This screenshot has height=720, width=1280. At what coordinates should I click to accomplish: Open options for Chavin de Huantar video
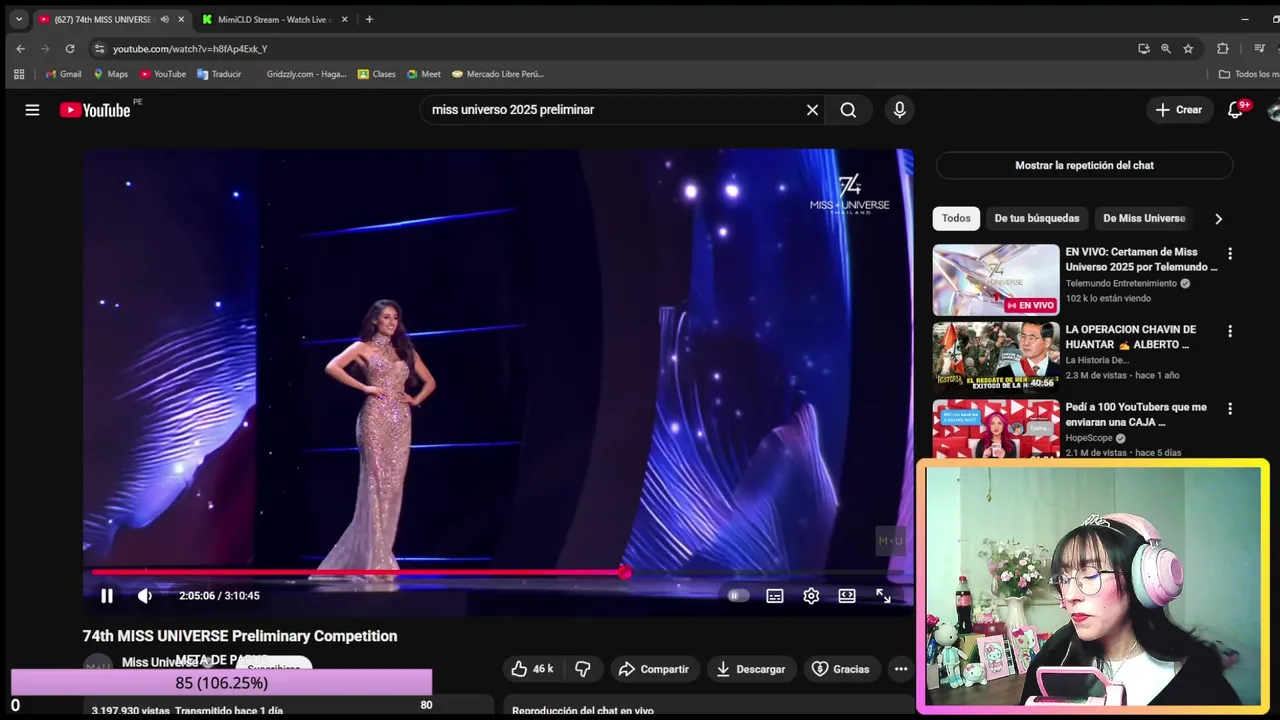point(1230,331)
